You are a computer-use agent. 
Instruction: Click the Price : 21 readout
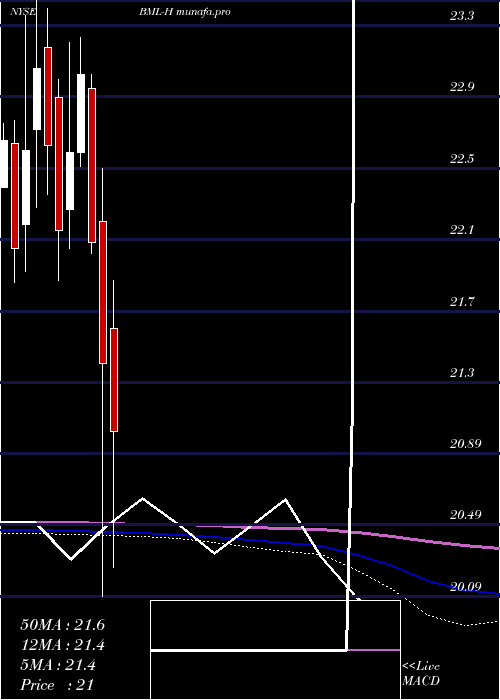pos(57,685)
